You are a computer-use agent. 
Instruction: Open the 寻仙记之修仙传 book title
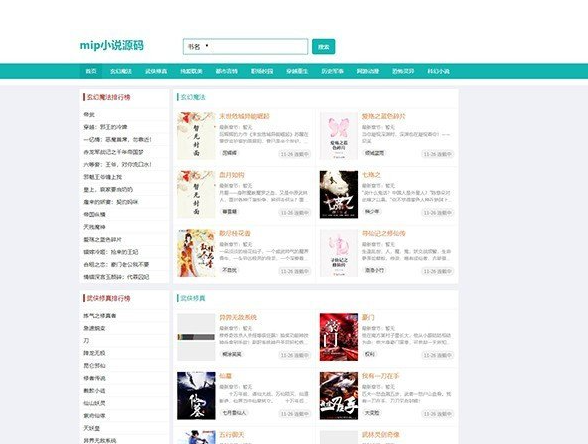click(x=384, y=233)
